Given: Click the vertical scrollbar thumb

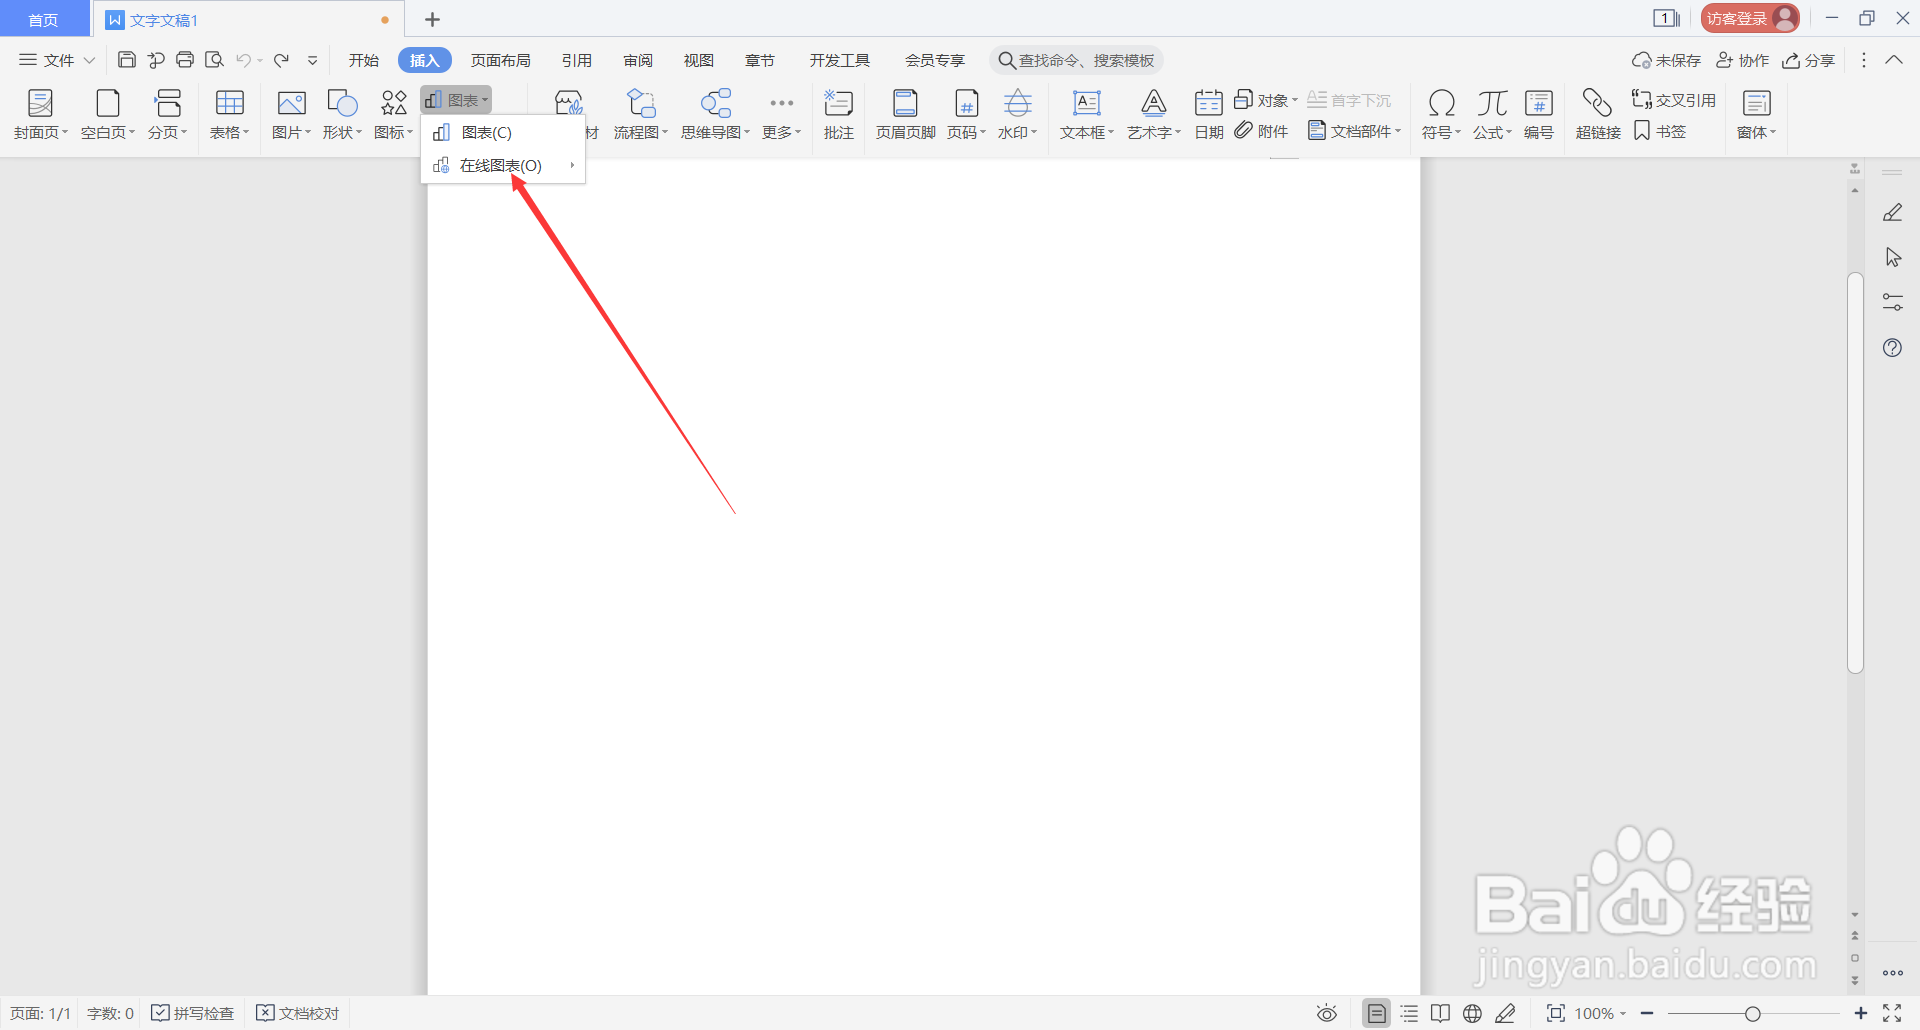Looking at the screenshot, I should coord(1855,472).
